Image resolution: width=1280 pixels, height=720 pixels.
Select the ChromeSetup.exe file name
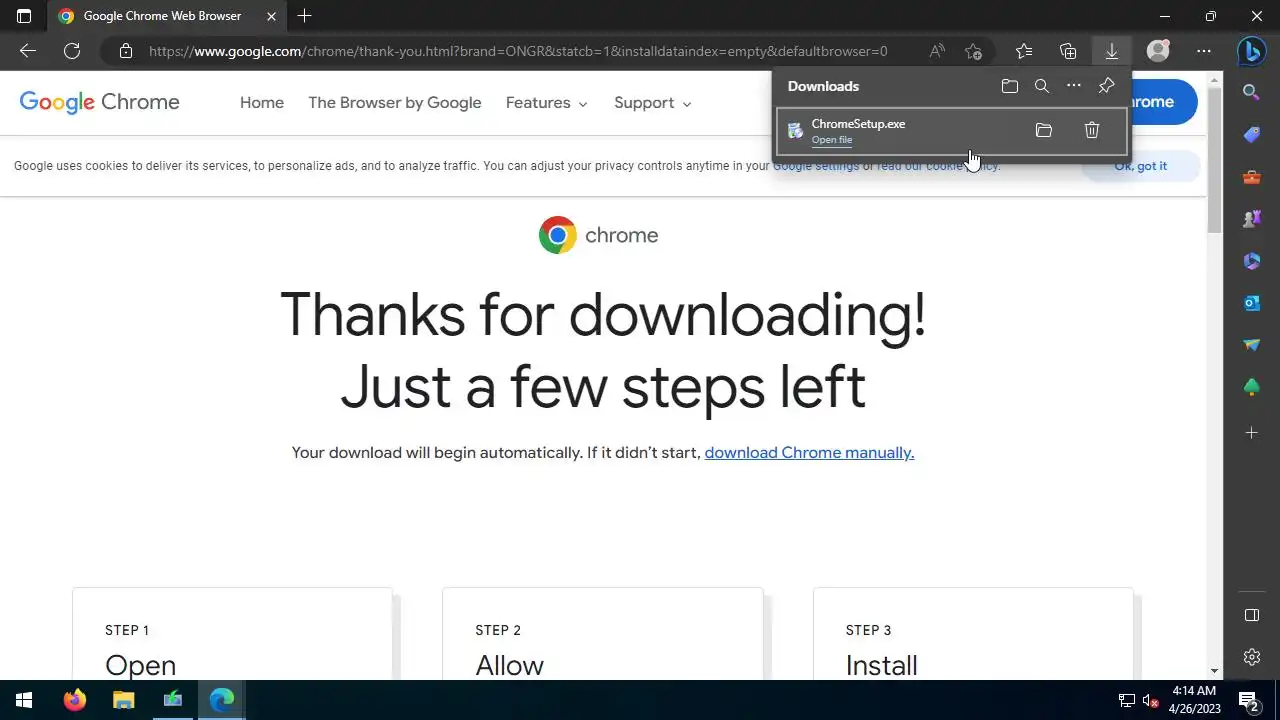(858, 124)
